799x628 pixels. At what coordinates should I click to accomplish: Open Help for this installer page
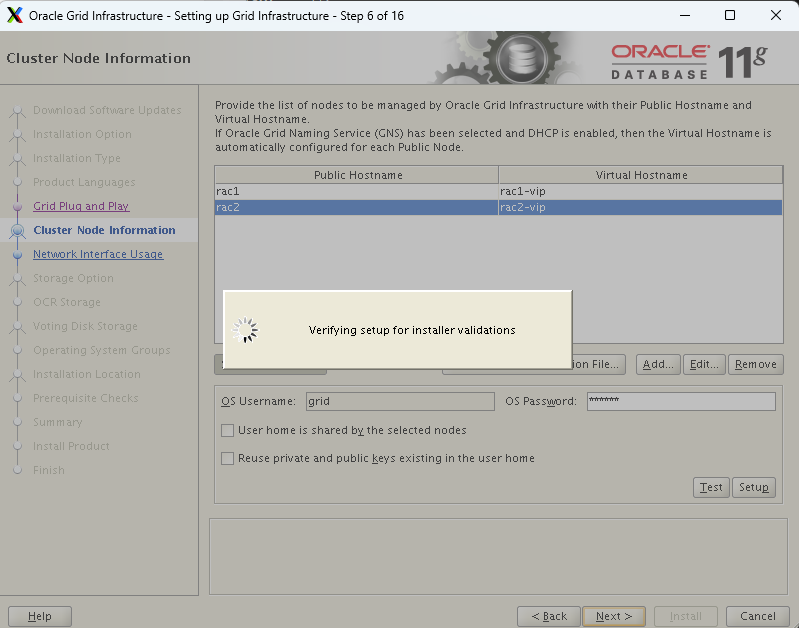point(40,616)
